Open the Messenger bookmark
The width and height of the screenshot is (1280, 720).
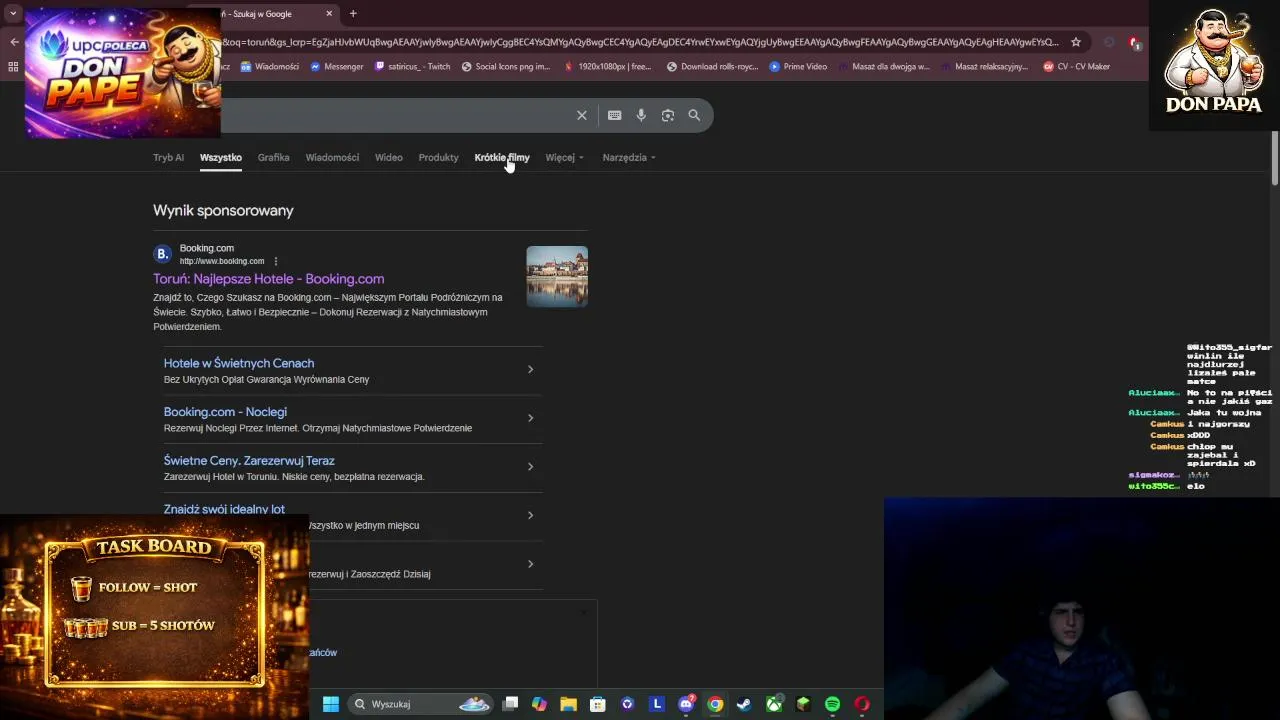[x=337, y=67]
